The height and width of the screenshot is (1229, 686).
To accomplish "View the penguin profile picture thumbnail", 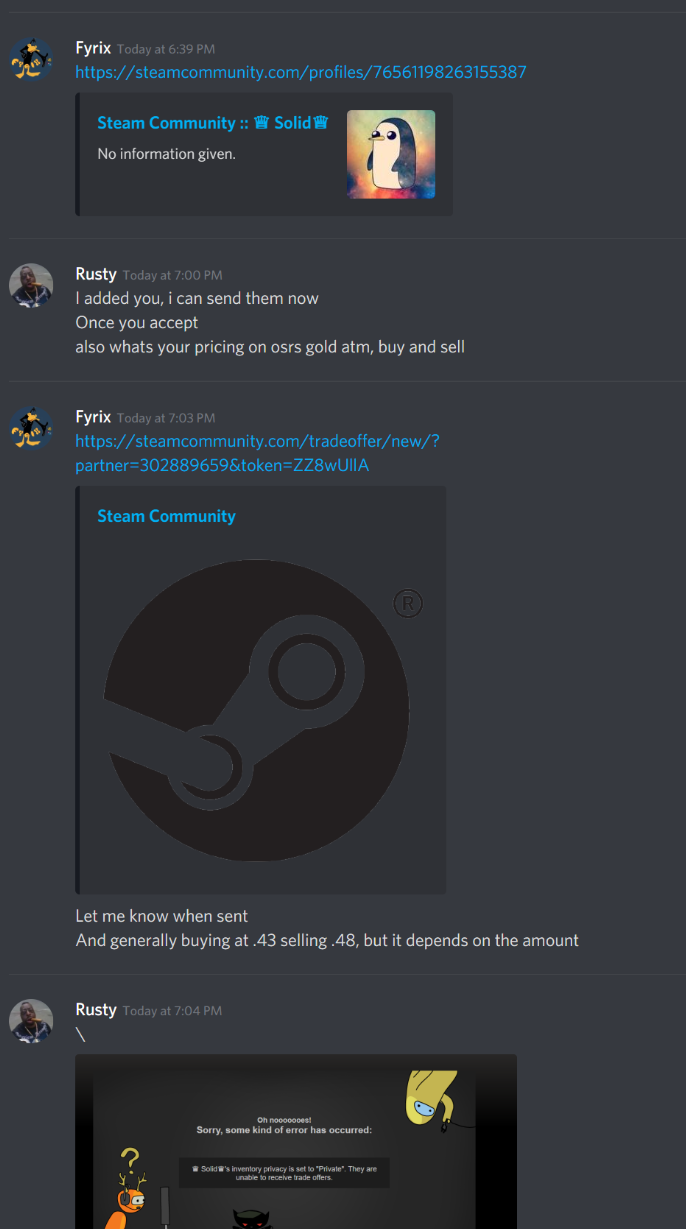I will pos(391,154).
